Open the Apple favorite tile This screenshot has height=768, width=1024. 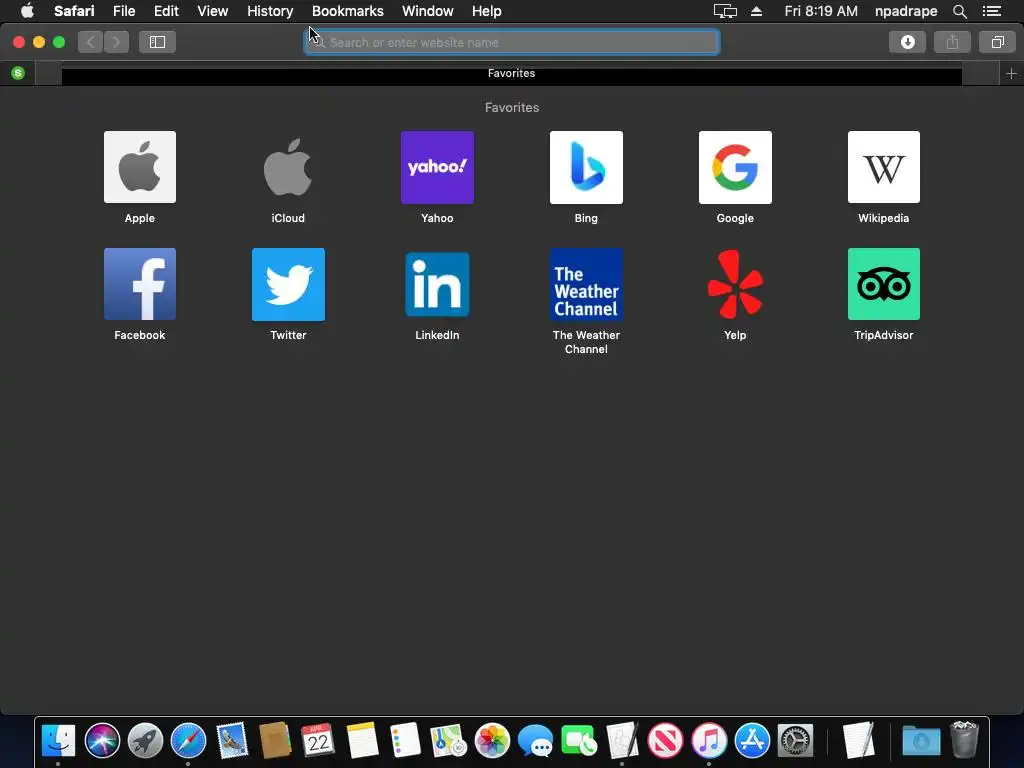140,167
